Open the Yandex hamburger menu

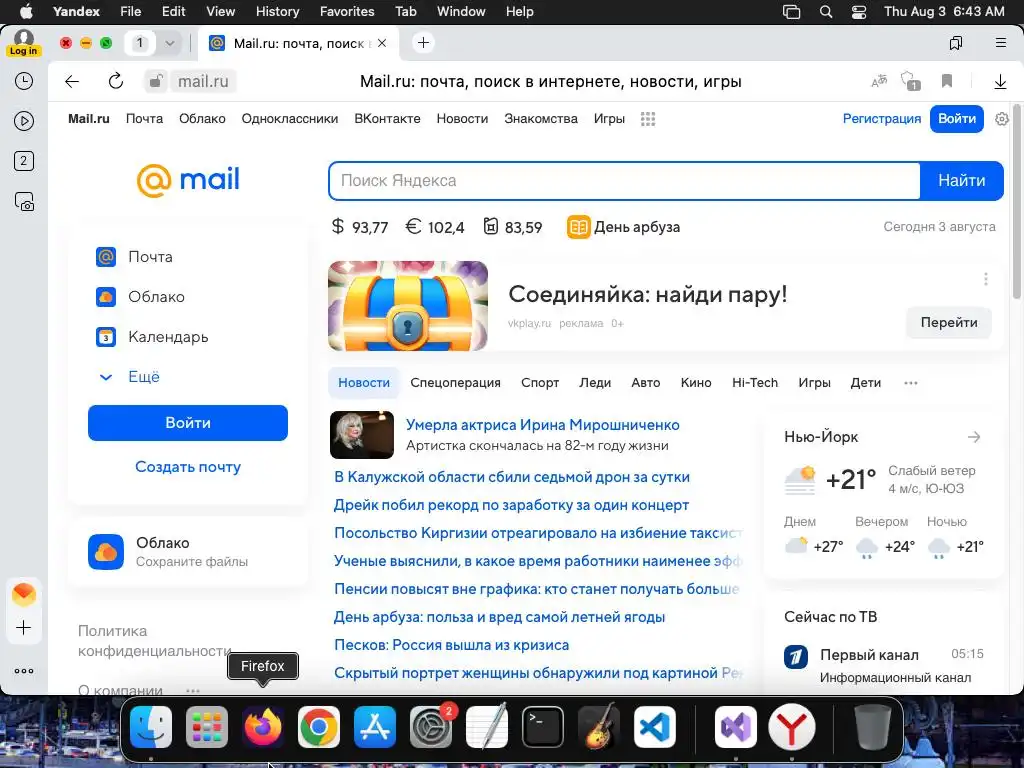click(x=1000, y=43)
